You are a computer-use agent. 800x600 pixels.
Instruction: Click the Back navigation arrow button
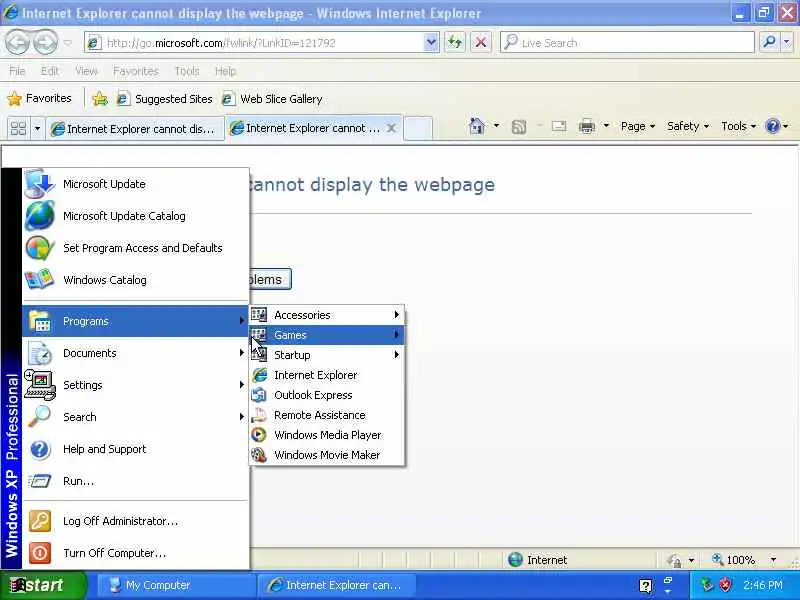[17, 43]
